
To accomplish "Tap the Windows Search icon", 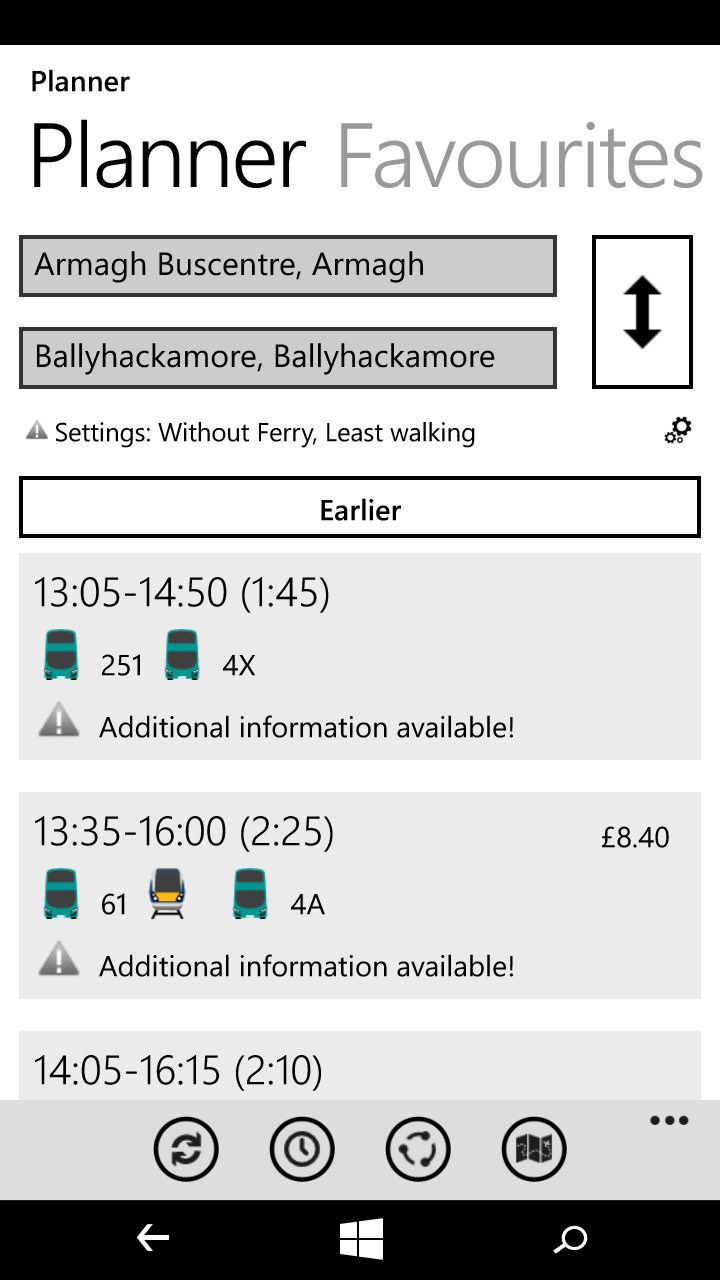I will [x=571, y=1237].
